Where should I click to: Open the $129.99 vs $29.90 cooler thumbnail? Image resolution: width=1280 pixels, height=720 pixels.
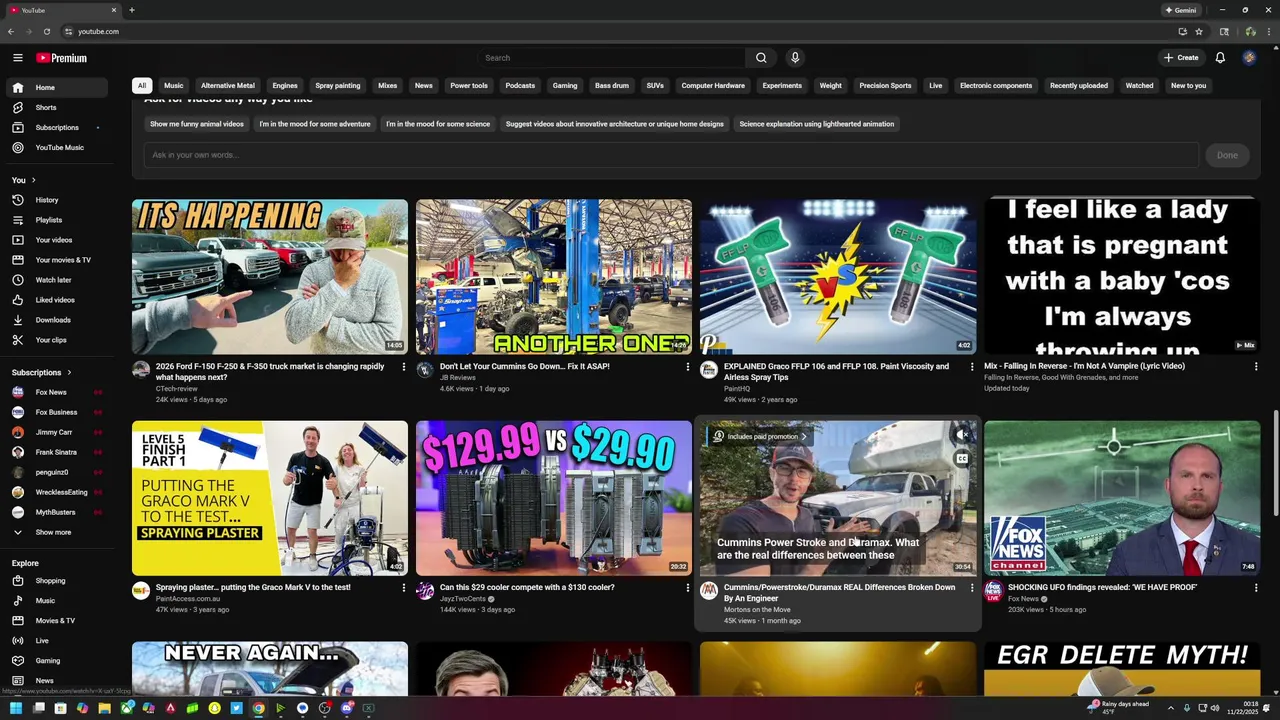pyautogui.click(x=554, y=498)
